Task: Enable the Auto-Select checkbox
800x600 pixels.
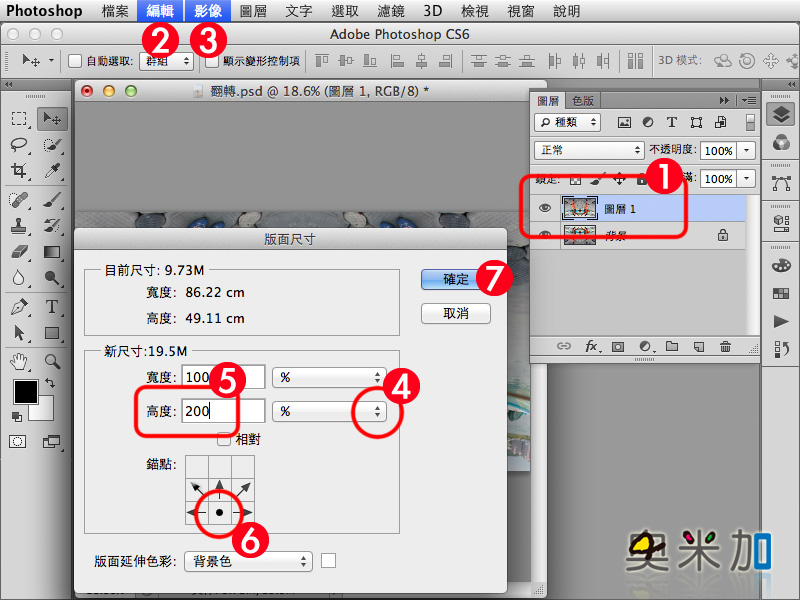Action: click(75, 61)
